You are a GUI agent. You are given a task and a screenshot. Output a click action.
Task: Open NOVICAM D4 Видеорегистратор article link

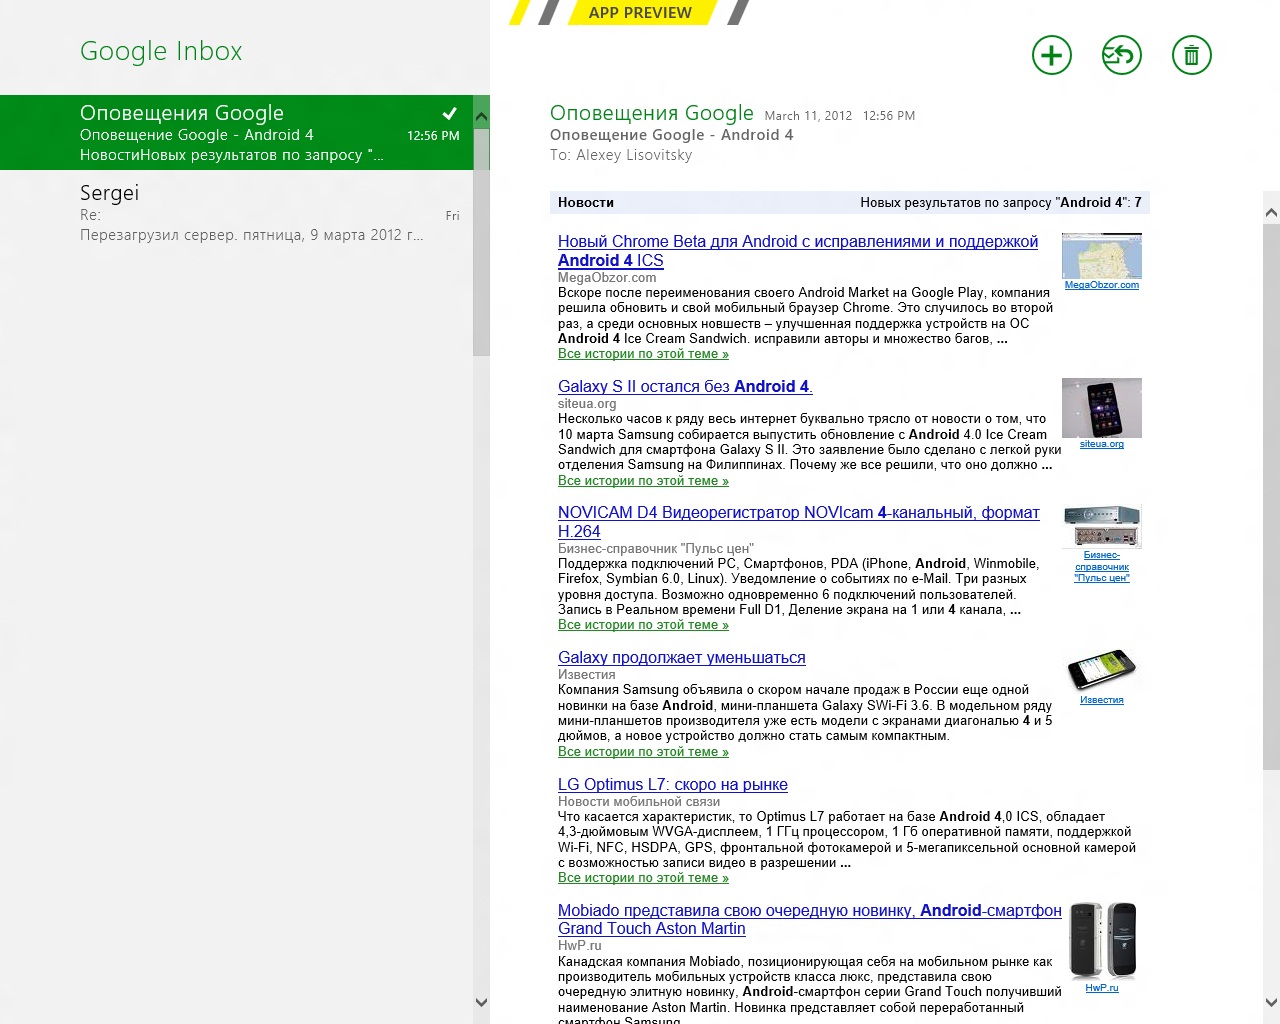(798, 522)
